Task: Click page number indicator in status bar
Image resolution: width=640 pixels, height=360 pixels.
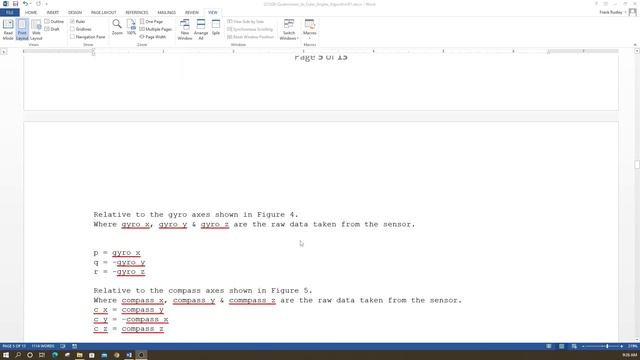Action: (14, 346)
